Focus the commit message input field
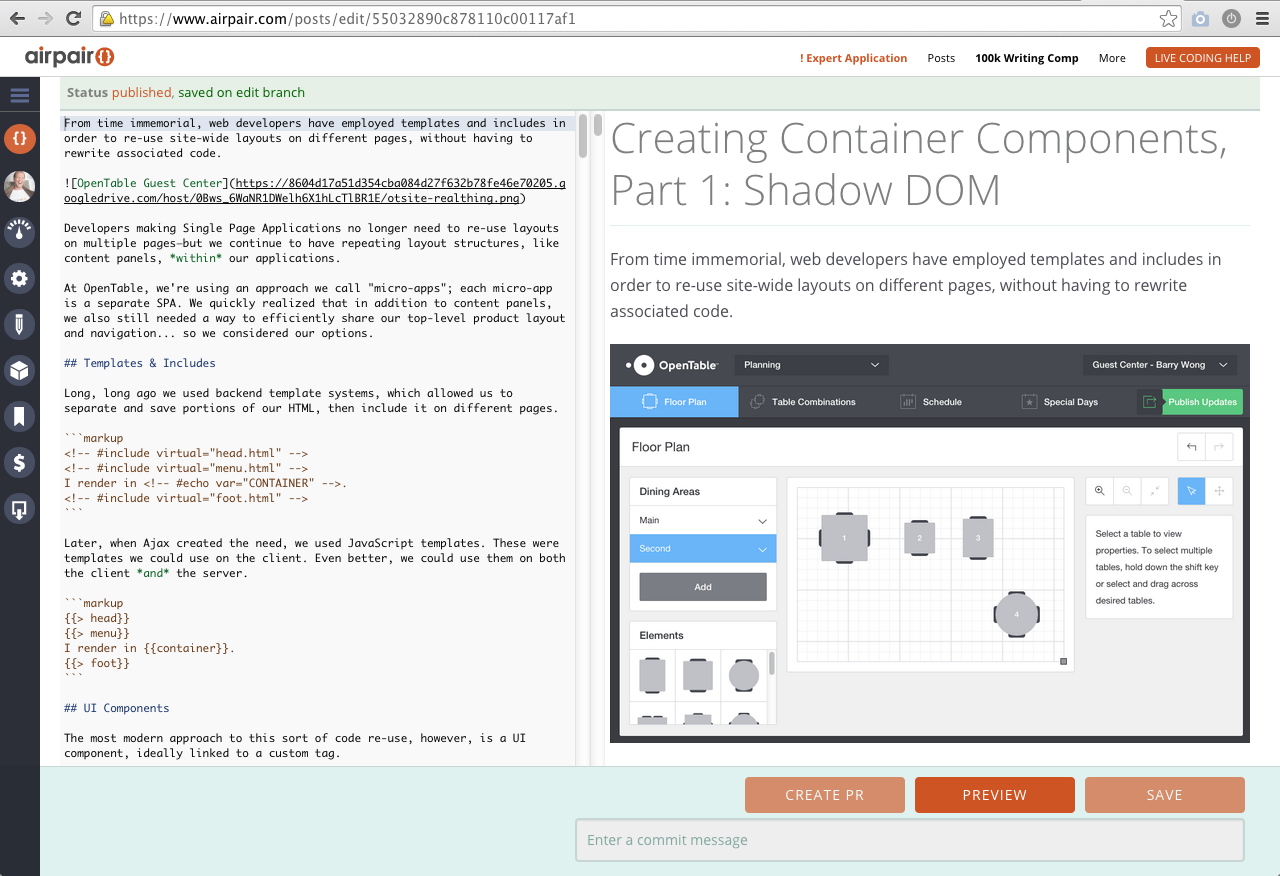 click(909, 840)
